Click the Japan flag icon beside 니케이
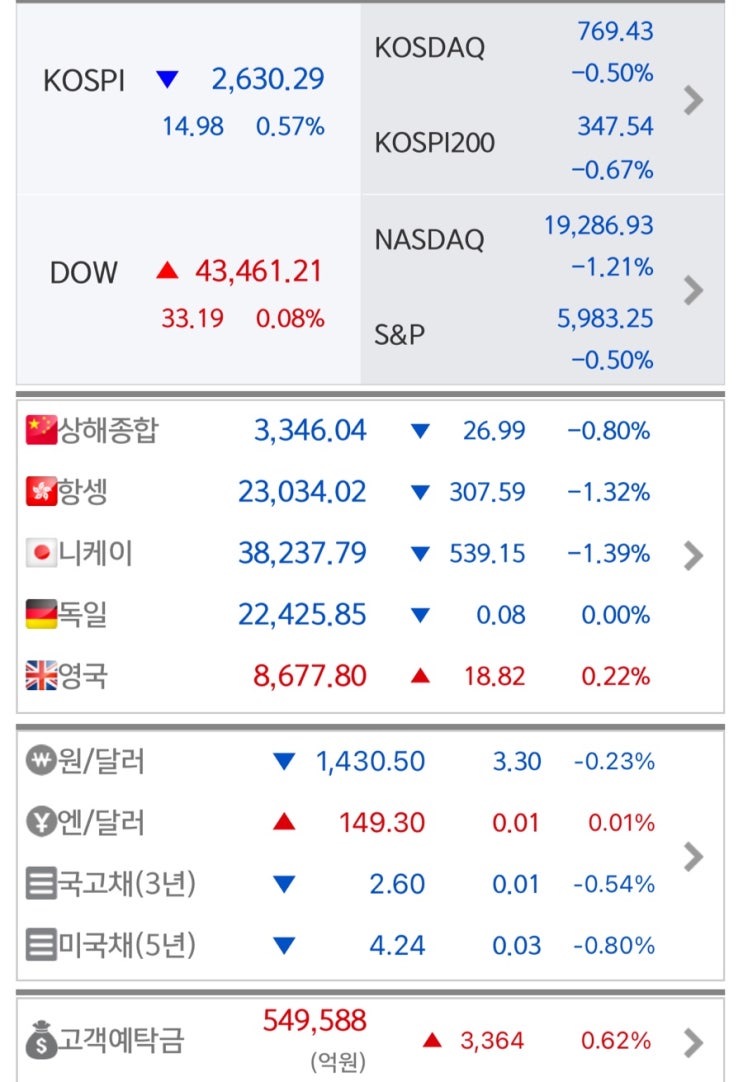This screenshot has height=1082, width=743. coord(41,553)
